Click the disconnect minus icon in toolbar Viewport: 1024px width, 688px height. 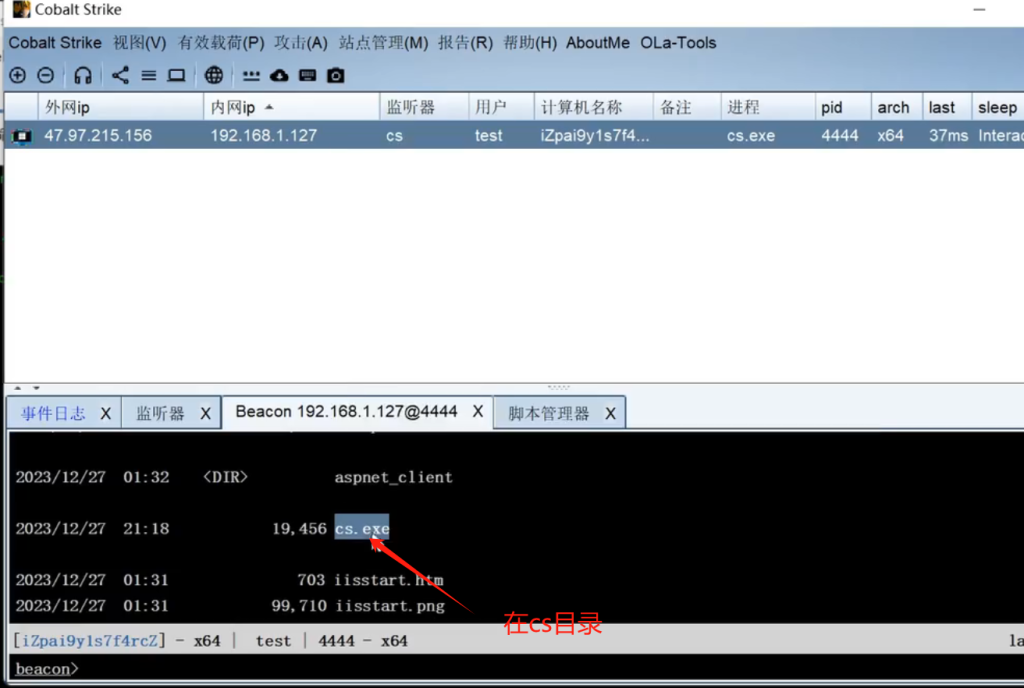click(46, 76)
